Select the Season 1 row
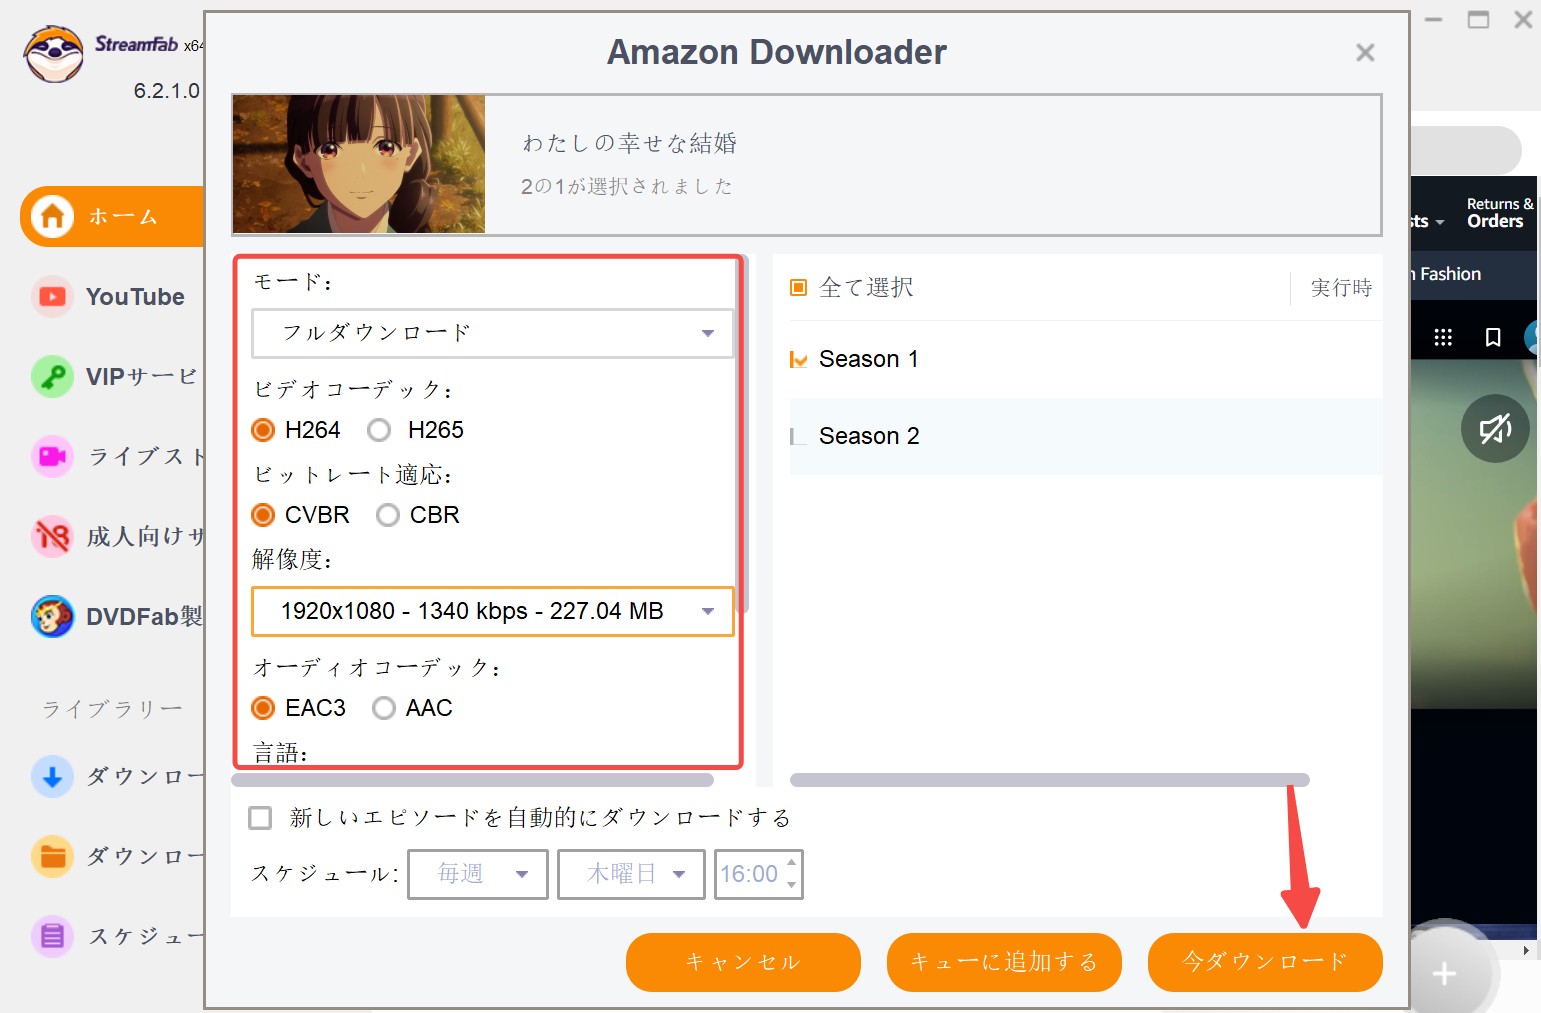This screenshot has width=1541, height=1013. pyautogui.click(x=1086, y=359)
